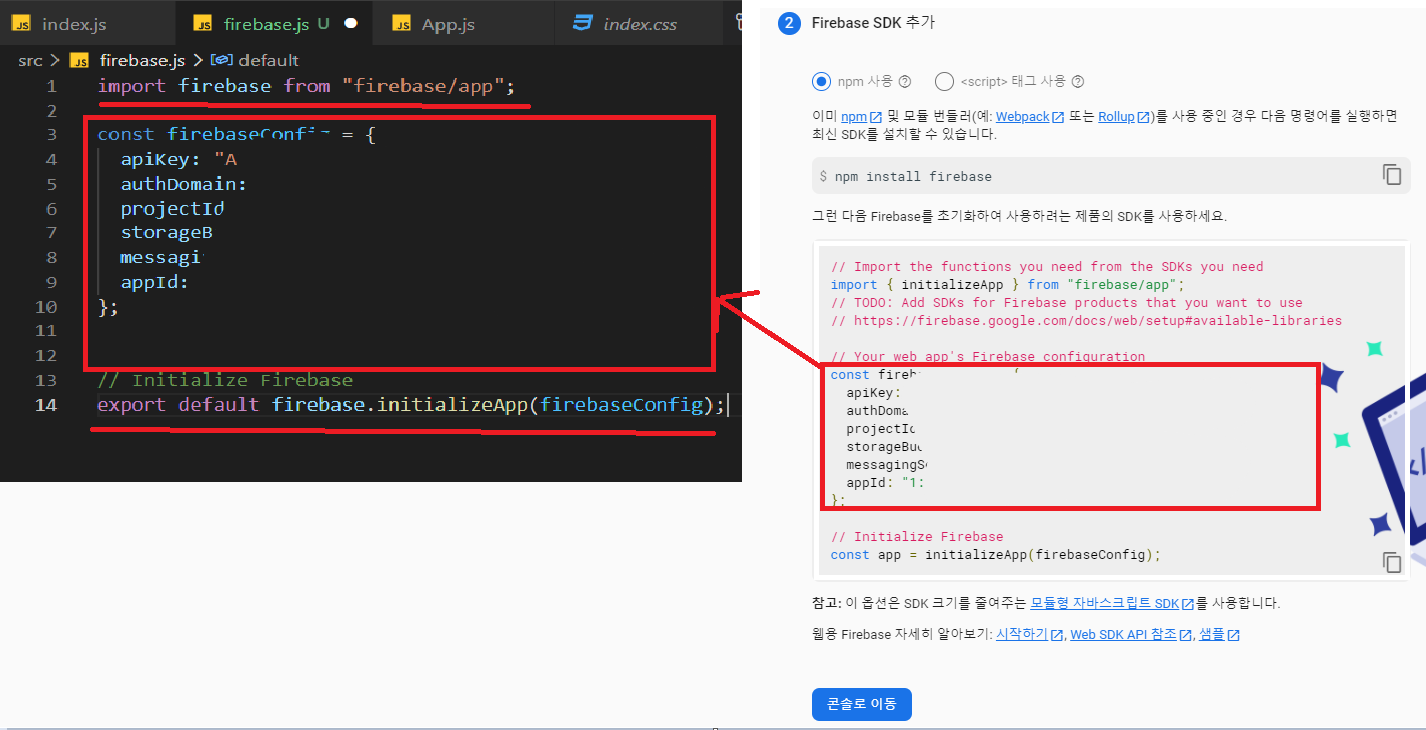Click firebase.js text in the breadcrumb path

point(143,60)
